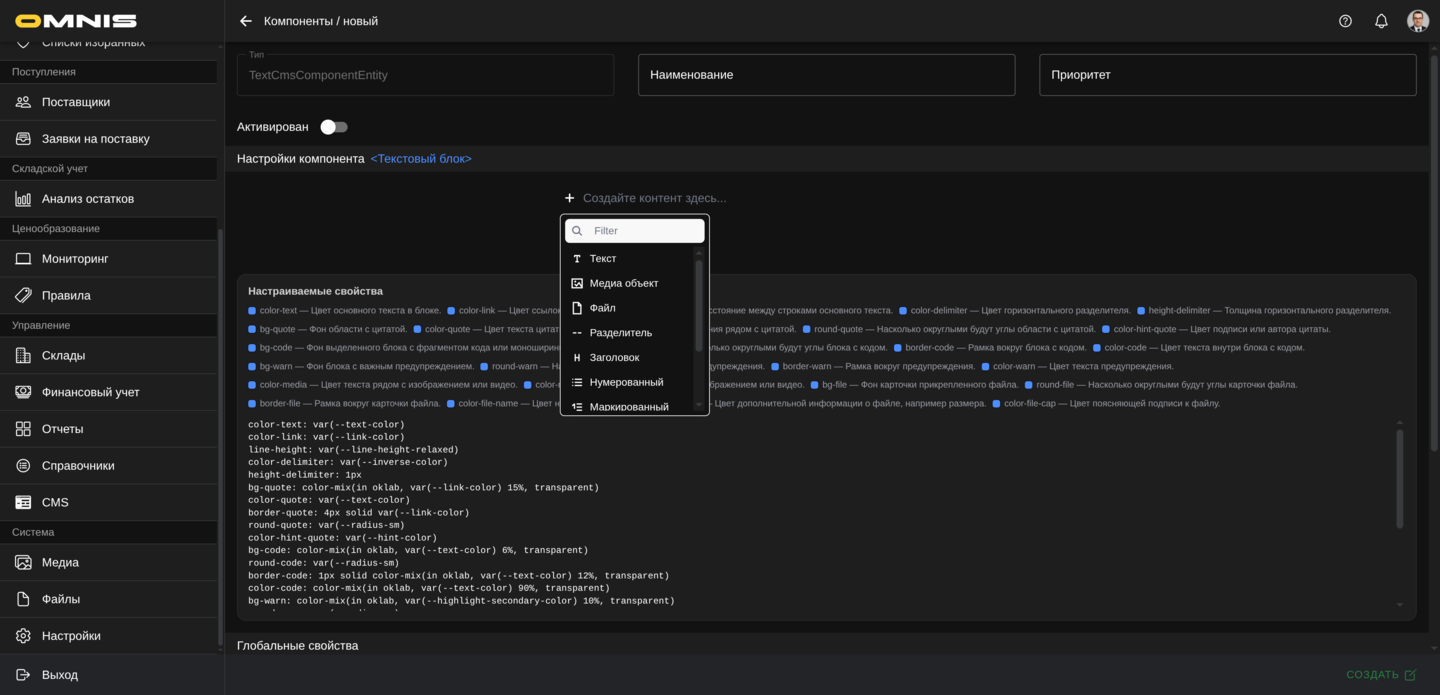This screenshot has height=695, width=1440.
Task: Open the CMS sidebar section
Action: (55, 502)
